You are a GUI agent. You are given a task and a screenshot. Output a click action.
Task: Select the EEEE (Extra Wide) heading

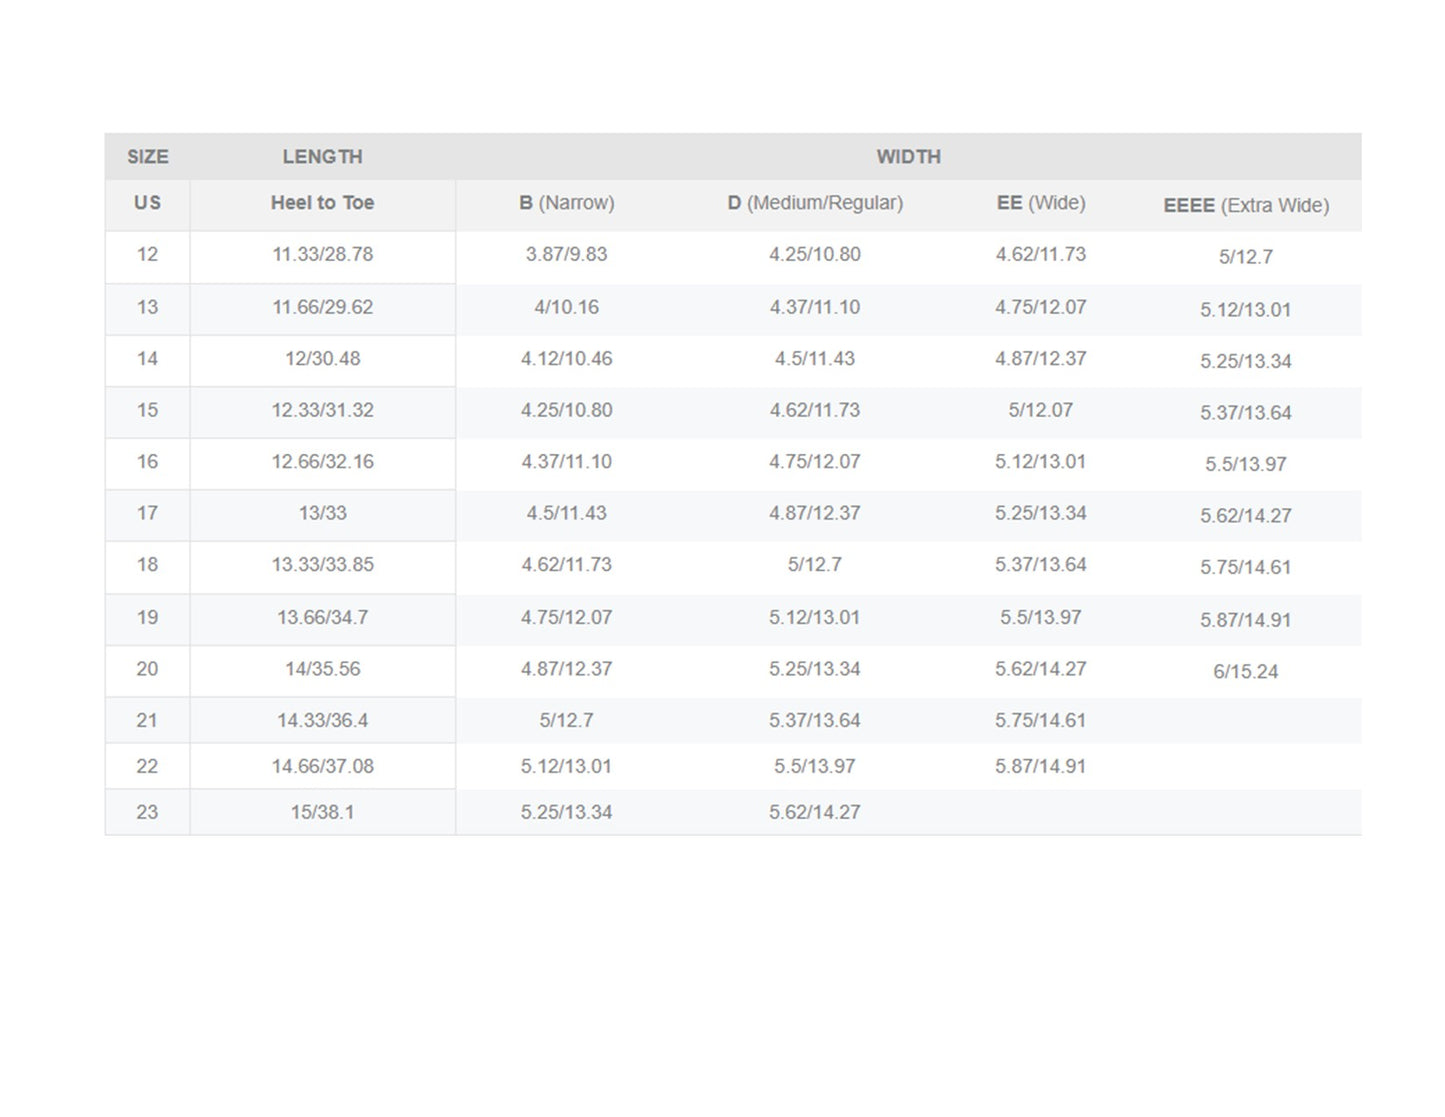pos(1245,206)
